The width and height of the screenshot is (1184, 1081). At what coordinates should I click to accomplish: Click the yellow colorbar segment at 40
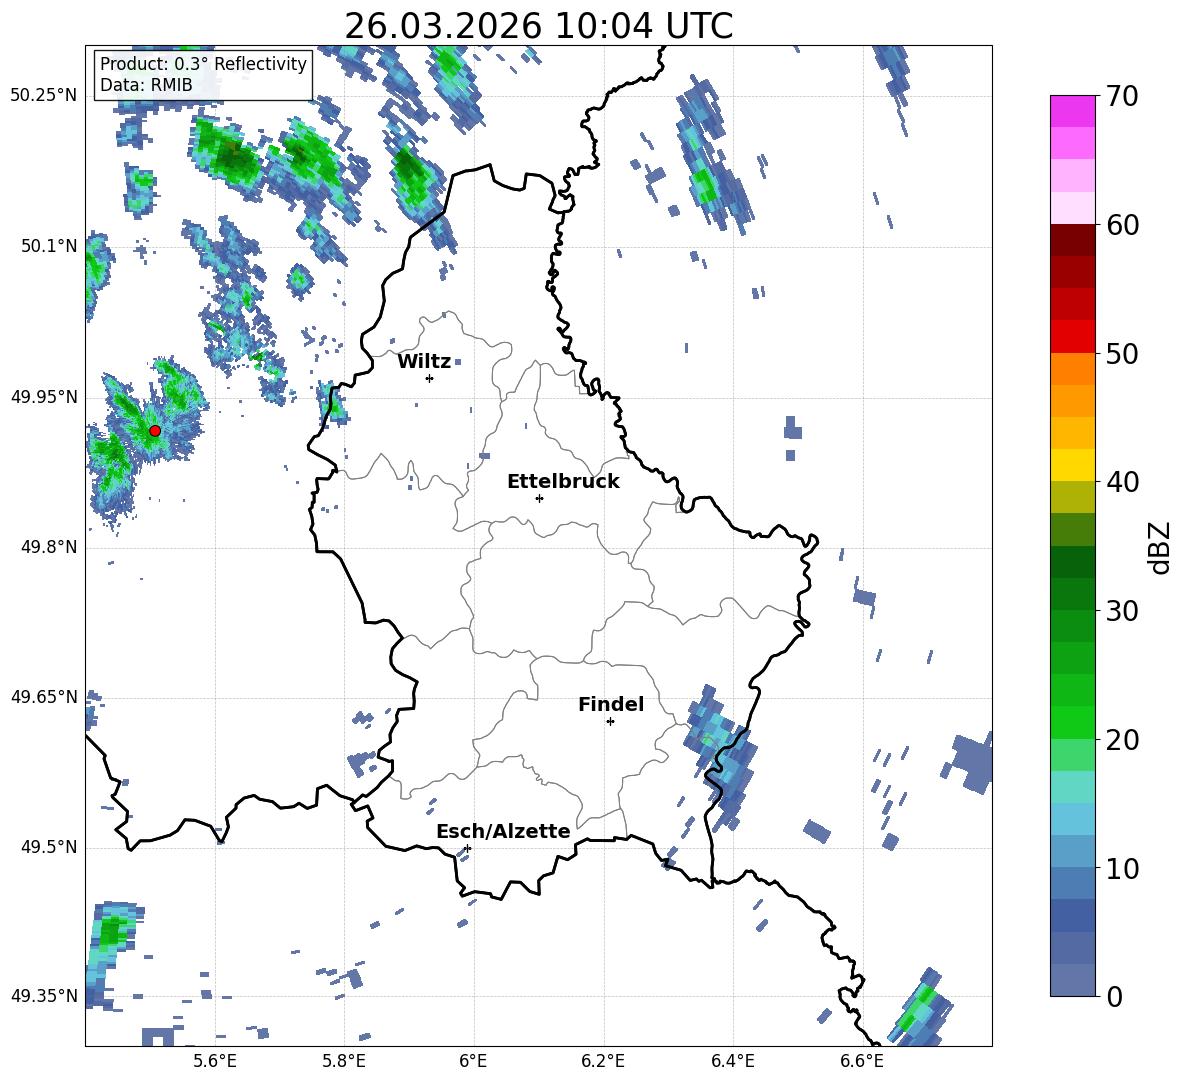[x=1072, y=465]
